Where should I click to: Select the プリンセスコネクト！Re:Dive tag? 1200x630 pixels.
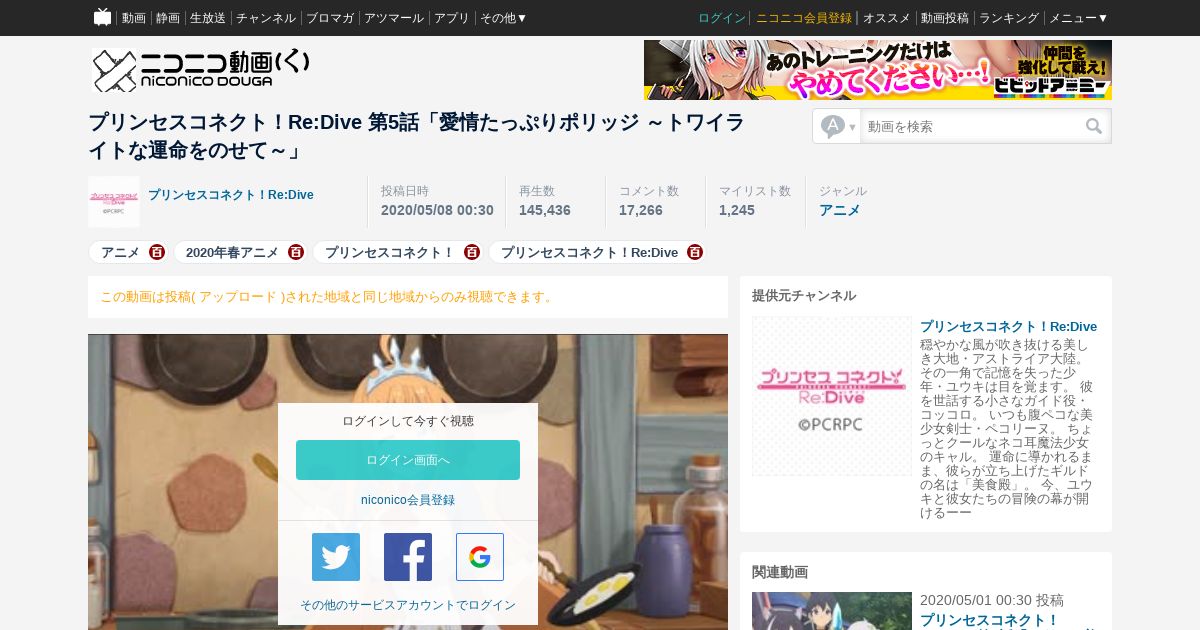[589, 252]
